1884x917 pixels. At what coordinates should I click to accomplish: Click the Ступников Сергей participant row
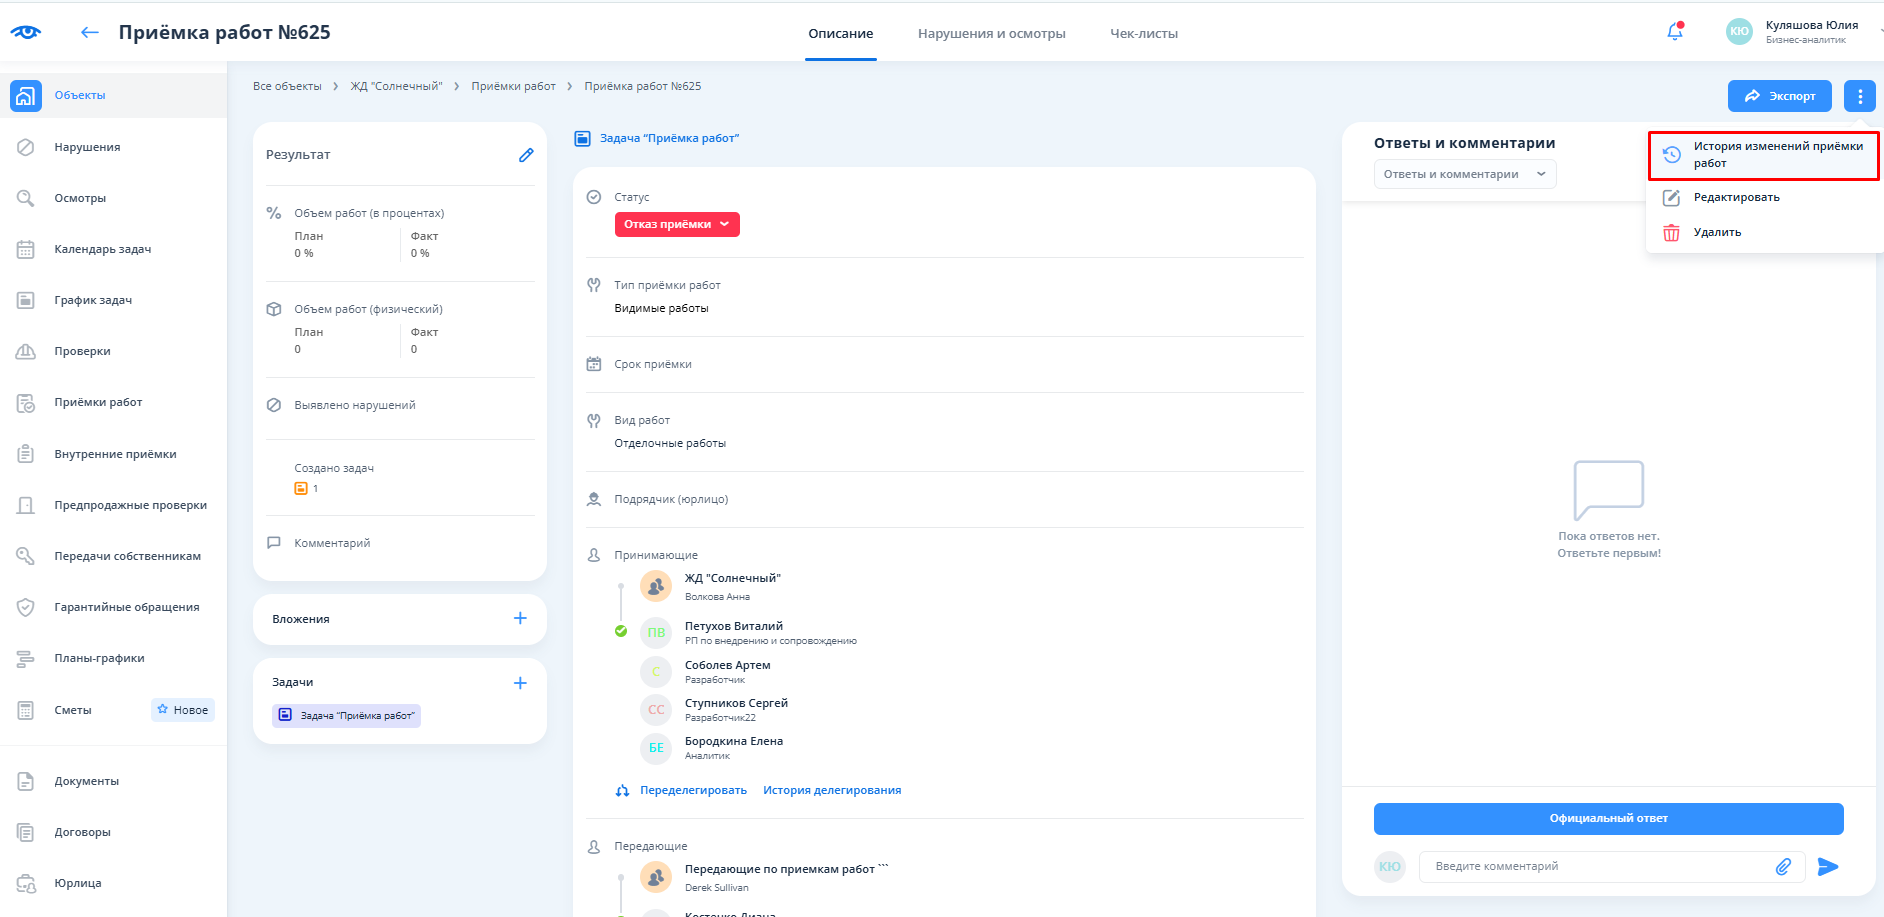click(x=714, y=709)
